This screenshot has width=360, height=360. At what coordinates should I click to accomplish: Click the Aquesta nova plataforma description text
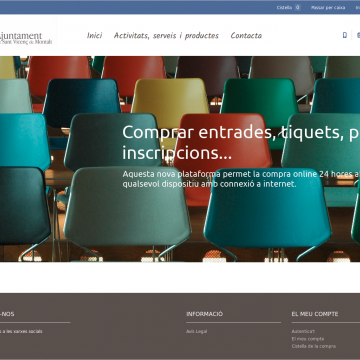click(241, 179)
